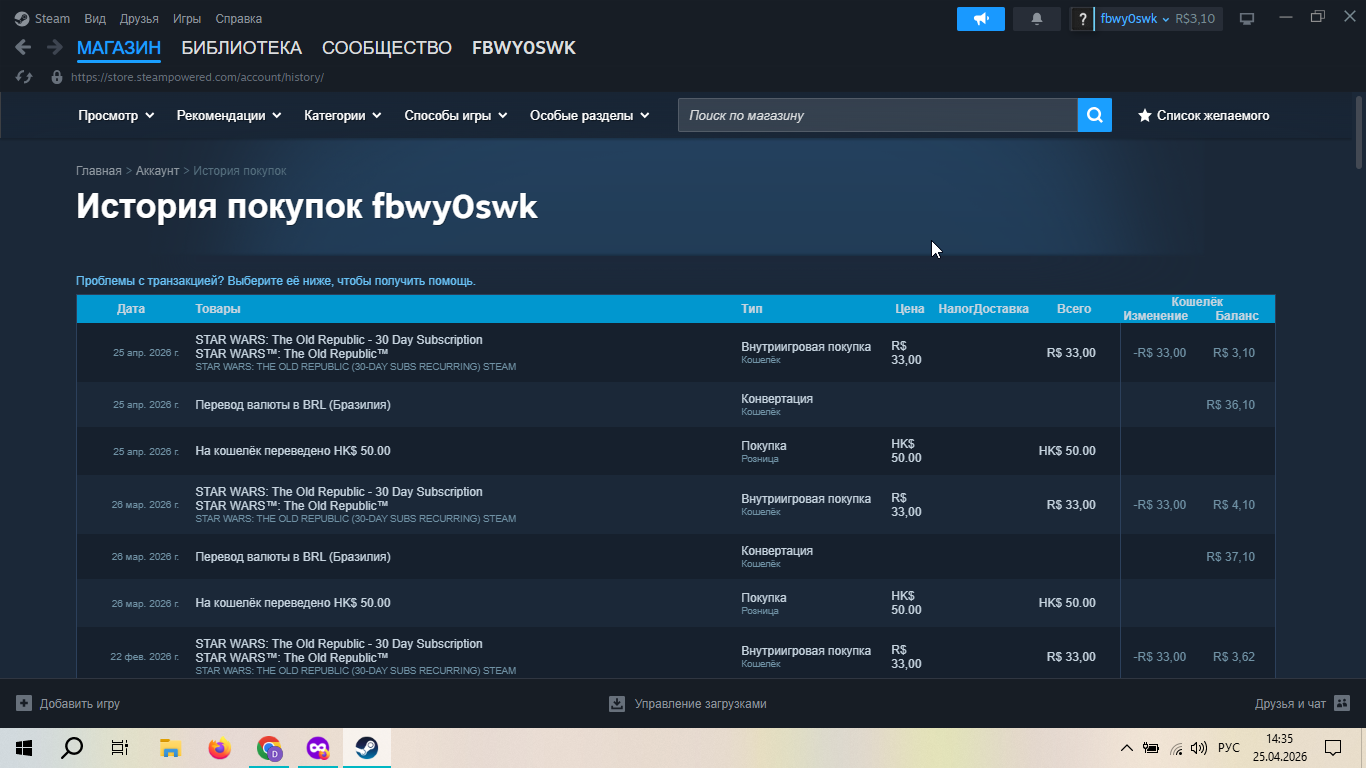Expand the Категории dropdown menu

point(342,115)
